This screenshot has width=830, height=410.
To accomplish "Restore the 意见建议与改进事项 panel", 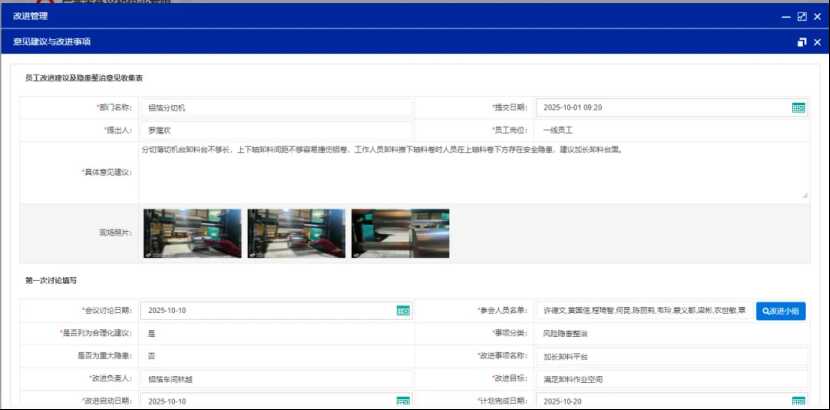I will pos(801,42).
